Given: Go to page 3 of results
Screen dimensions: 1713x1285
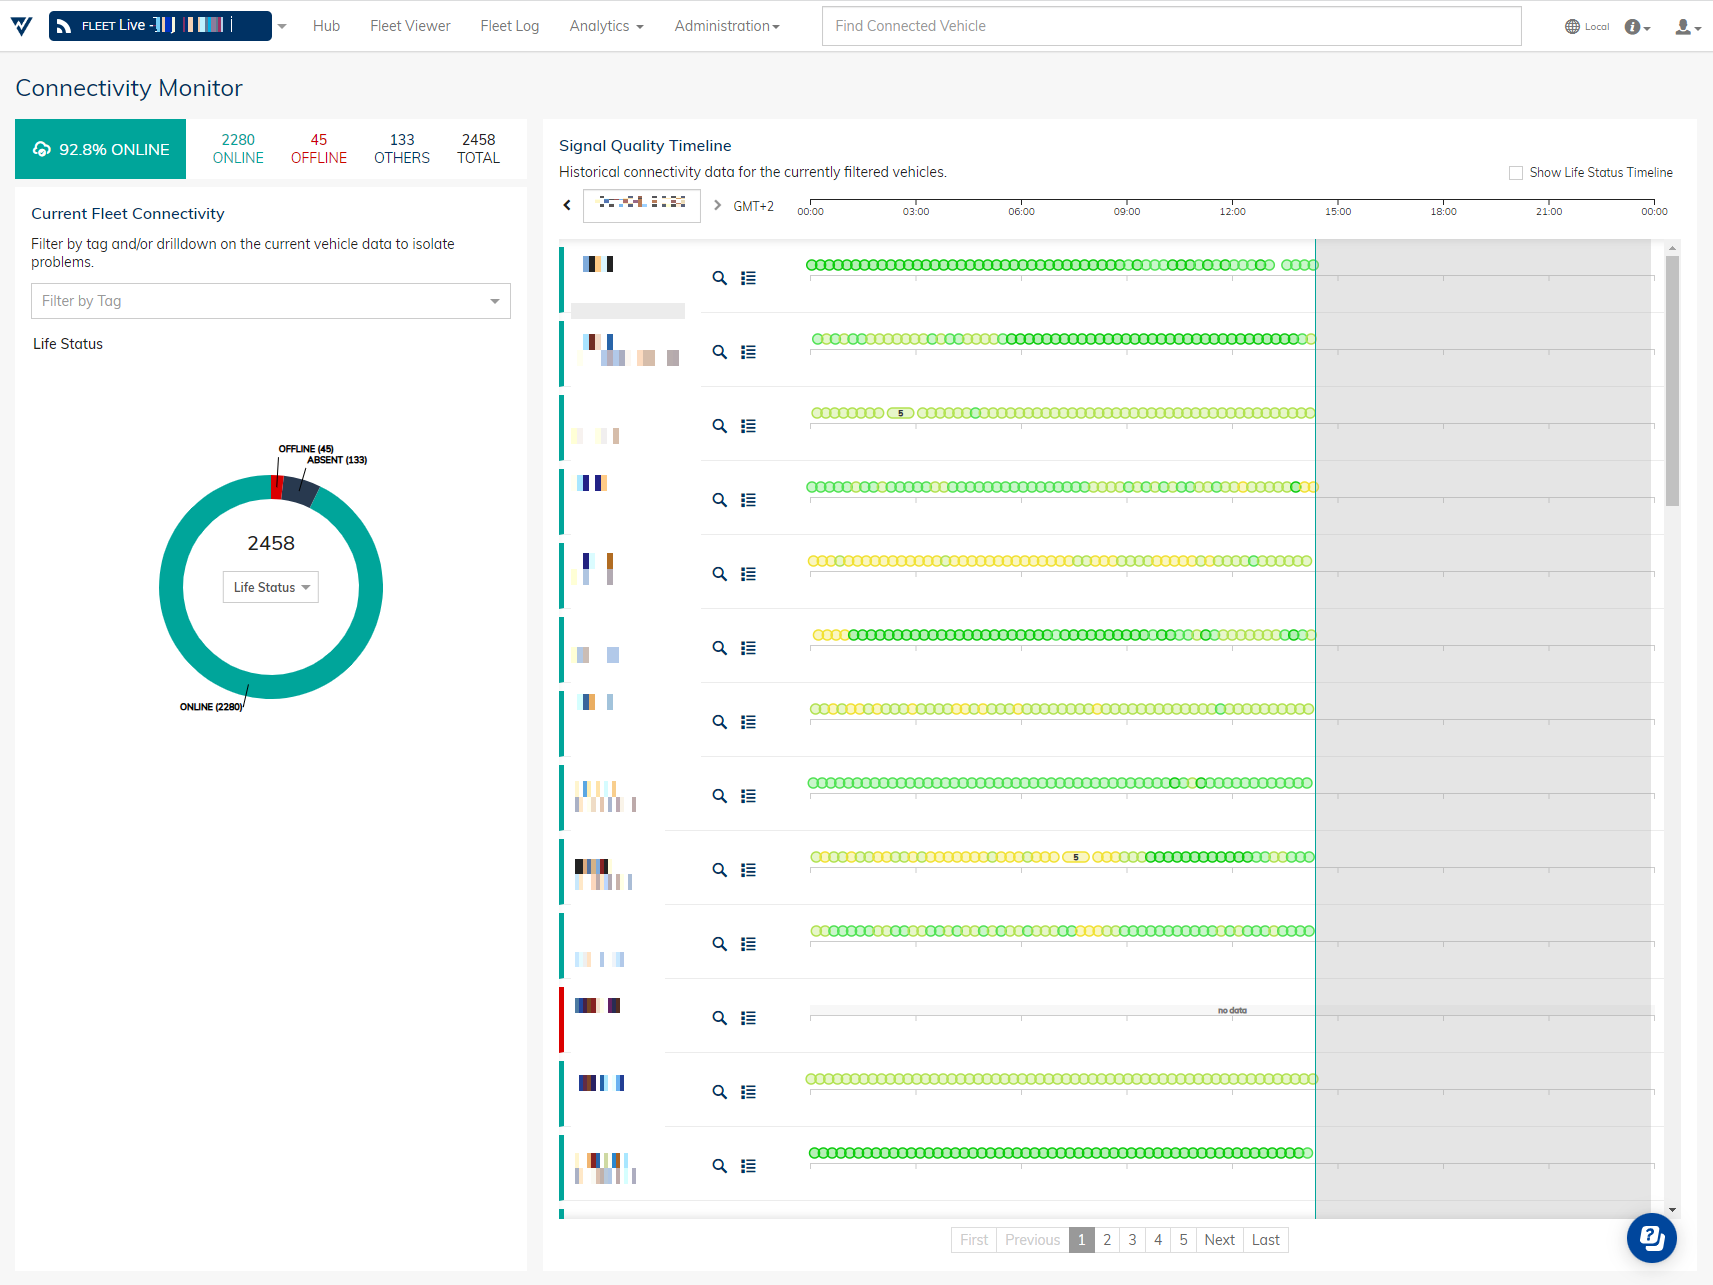Looking at the screenshot, I should [1132, 1240].
